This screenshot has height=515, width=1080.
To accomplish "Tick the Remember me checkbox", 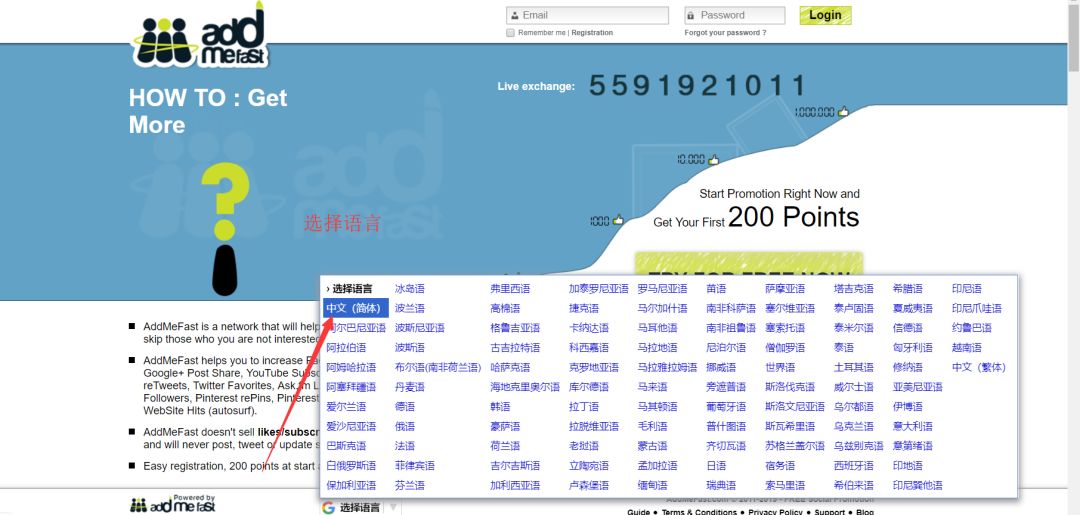I will 510,33.
